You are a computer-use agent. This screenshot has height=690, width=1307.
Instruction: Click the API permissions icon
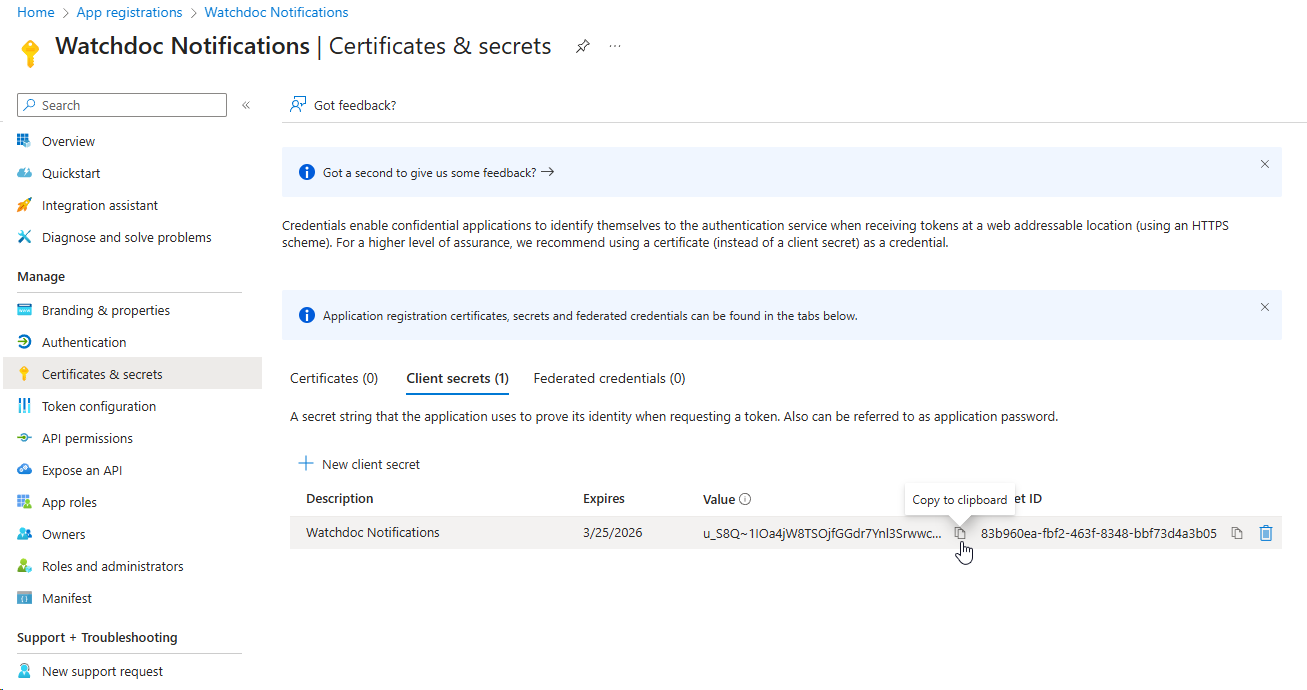coord(25,438)
